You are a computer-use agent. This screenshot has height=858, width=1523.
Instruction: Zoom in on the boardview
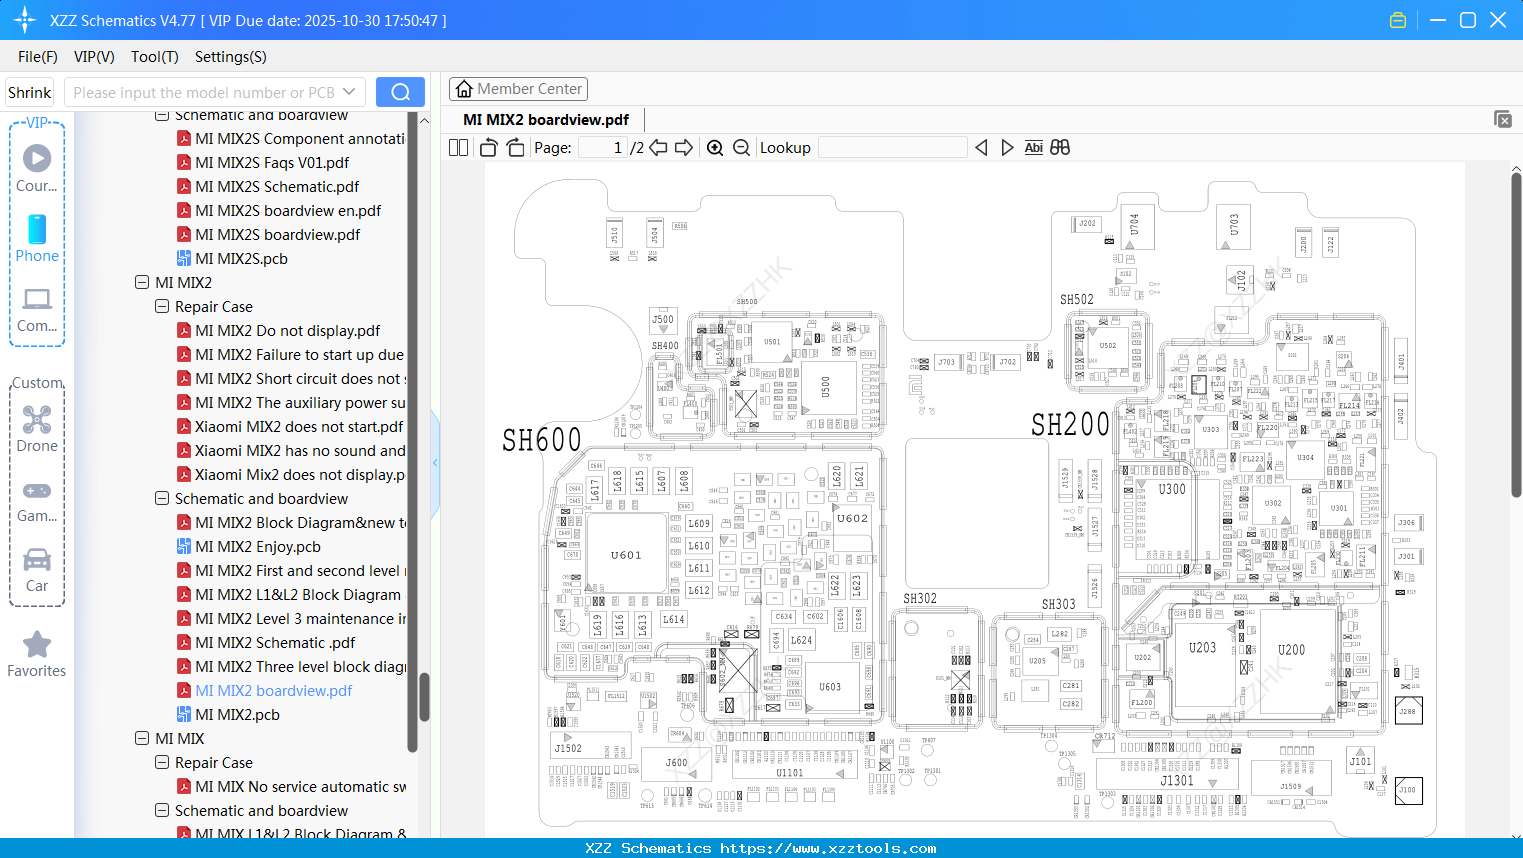[716, 147]
